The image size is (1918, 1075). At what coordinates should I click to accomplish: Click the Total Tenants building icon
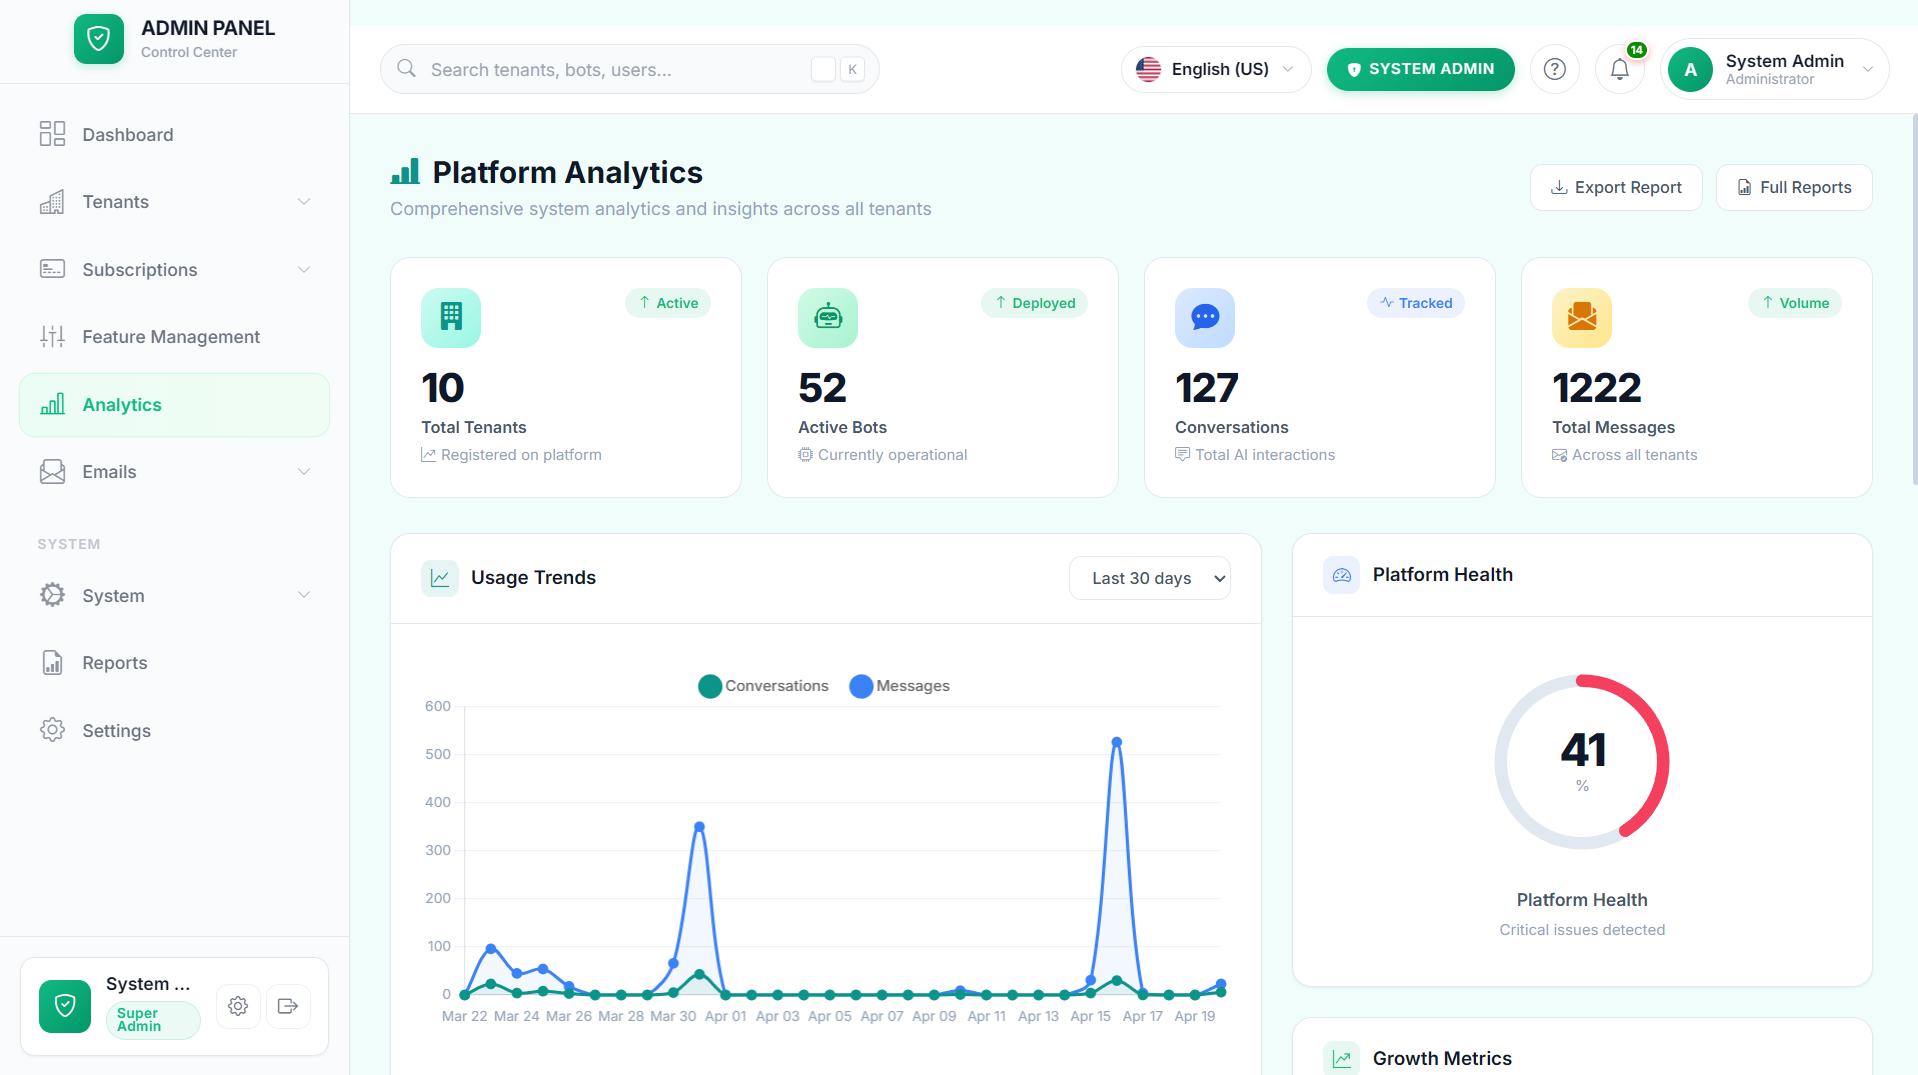451,318
